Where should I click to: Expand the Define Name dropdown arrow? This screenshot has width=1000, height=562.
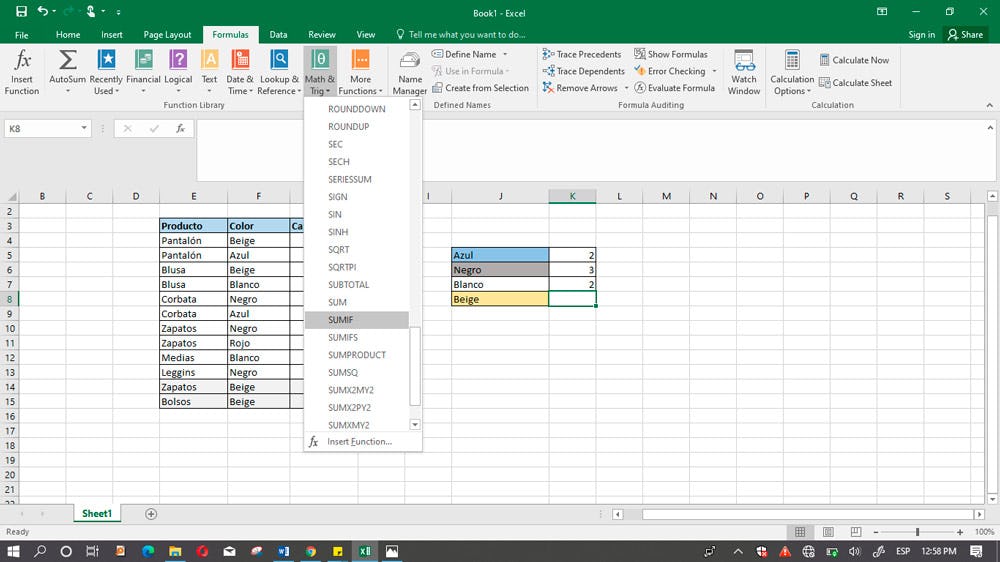[x=505, y=54]
